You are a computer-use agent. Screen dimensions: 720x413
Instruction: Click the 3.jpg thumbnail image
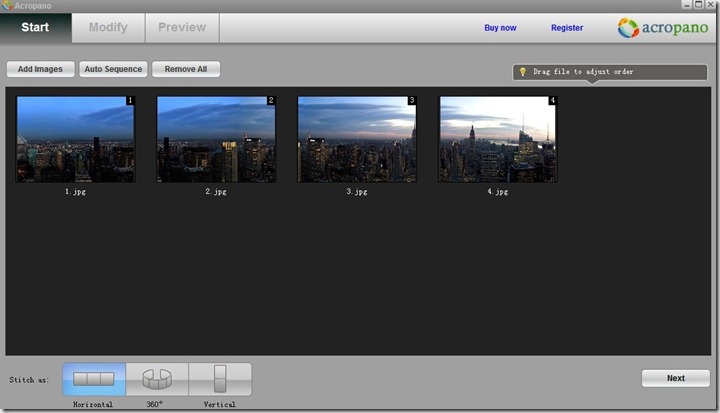tap(357, 139)
